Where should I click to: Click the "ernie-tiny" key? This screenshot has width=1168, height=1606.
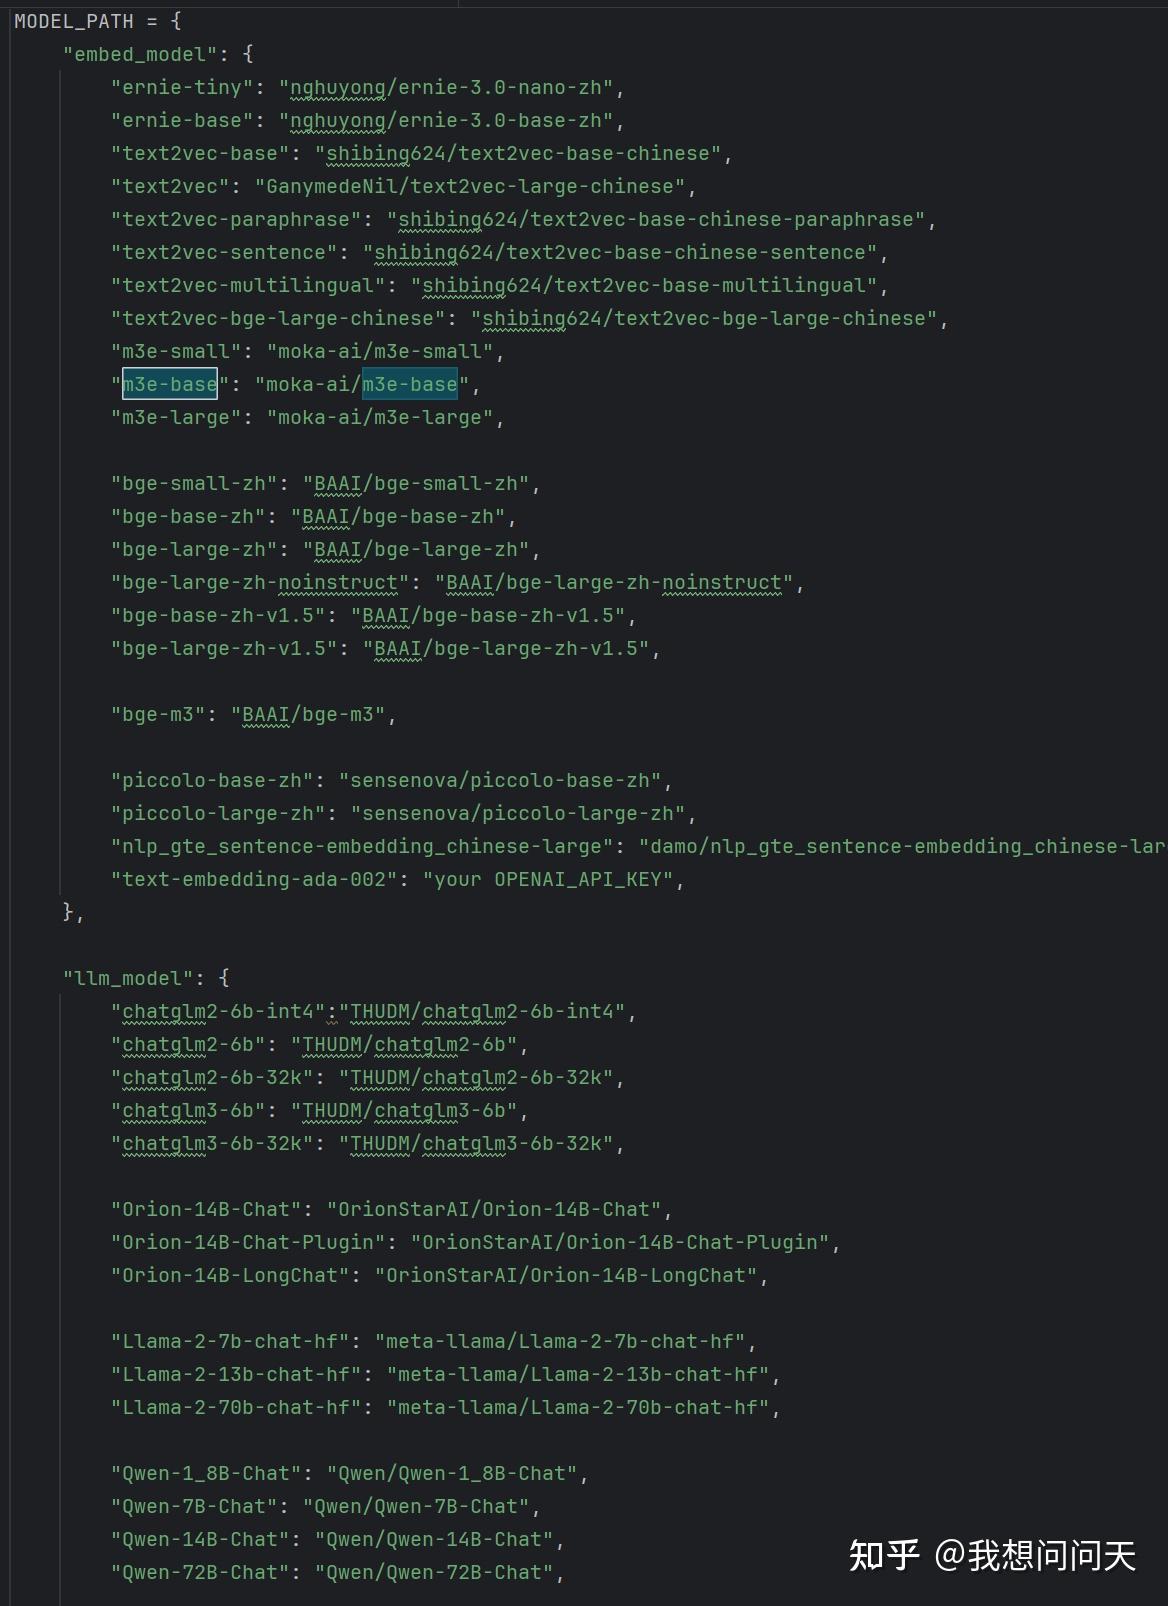click(182, 87)
